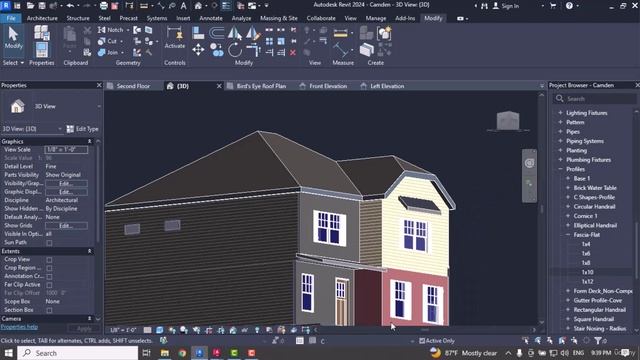Collapse the Profiles node in Project Browser
Image resolution: width=640 pixels, height=360 pixels.
(560, 169)
